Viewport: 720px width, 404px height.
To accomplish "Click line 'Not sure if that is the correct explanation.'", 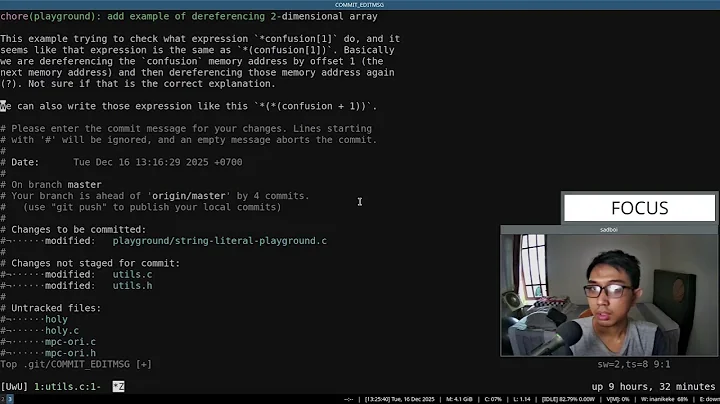I will 152,84.
